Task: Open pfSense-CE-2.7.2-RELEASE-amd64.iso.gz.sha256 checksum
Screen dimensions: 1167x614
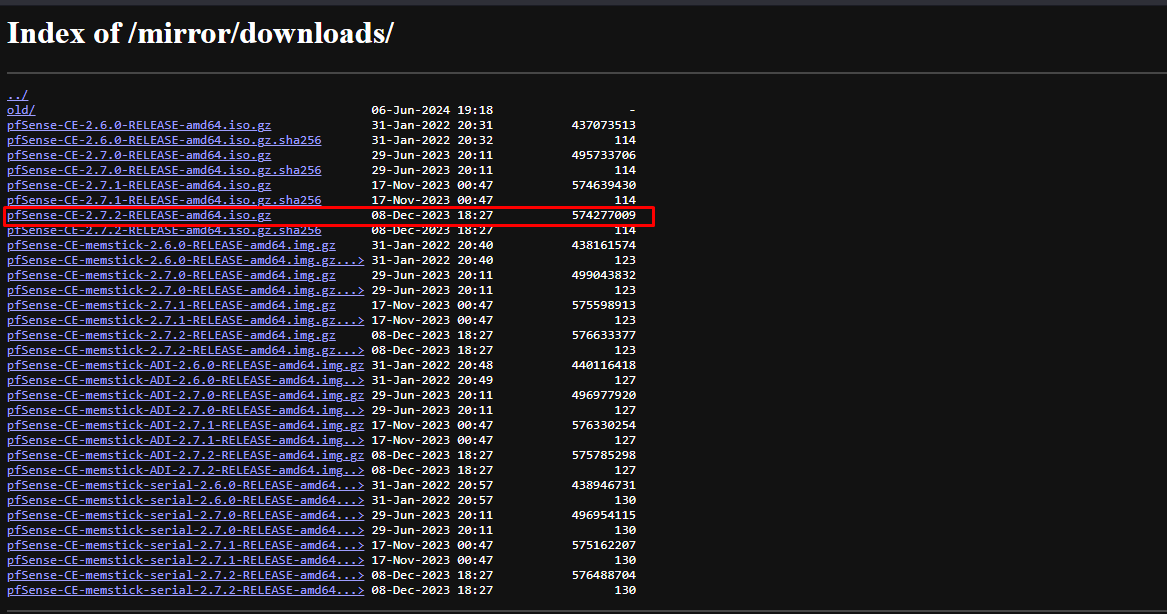Action: (x=164, y=230)
